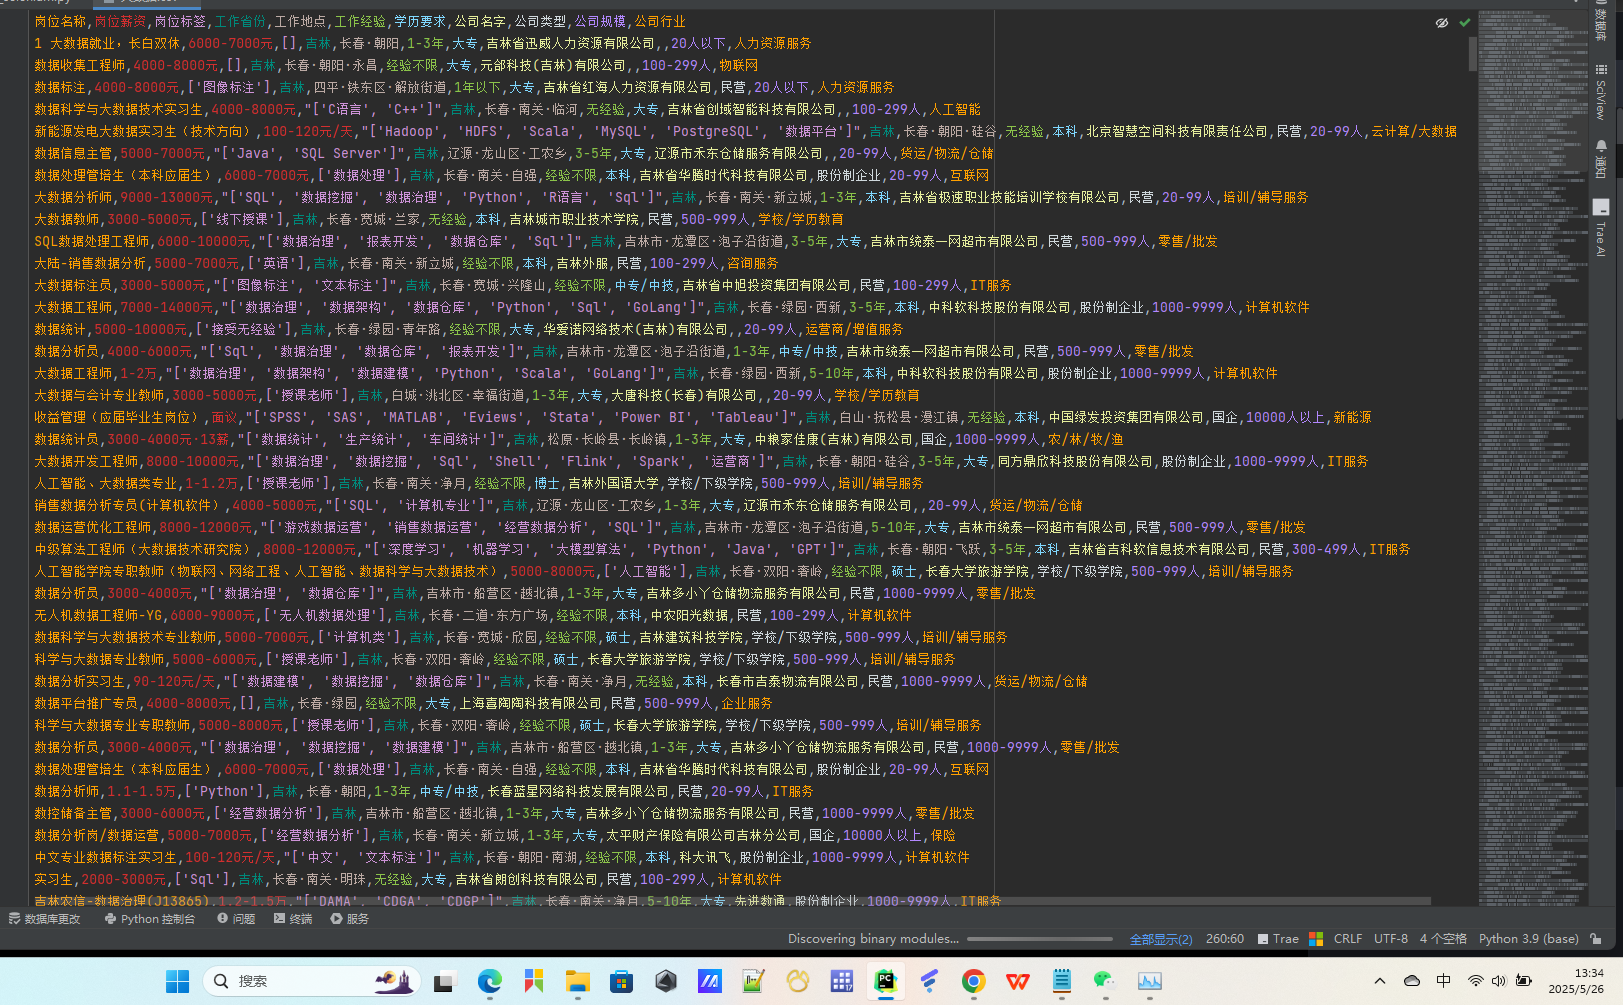Image resolution: width=1623 pixels, height=1005 pixels.
Task: Toggle the read-only lock icon in the status bar
Action: 1596,939
